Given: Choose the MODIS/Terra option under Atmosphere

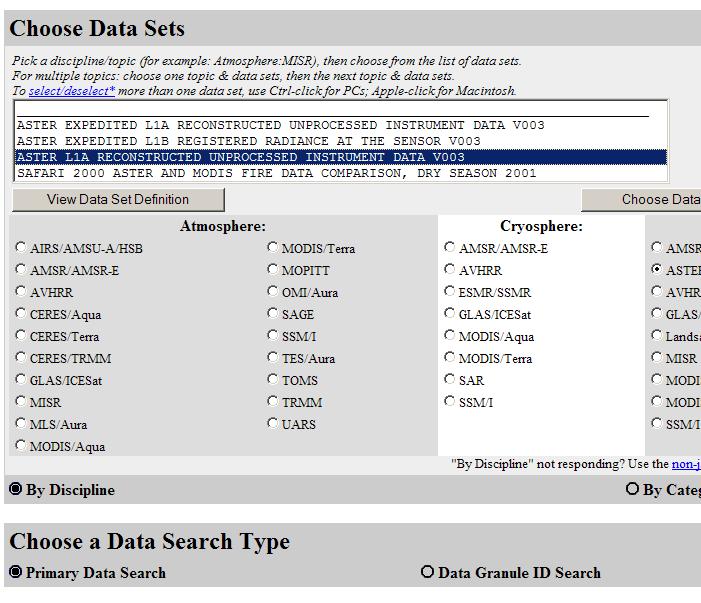Looking at the screenshot, I should [x=273, y=248].
